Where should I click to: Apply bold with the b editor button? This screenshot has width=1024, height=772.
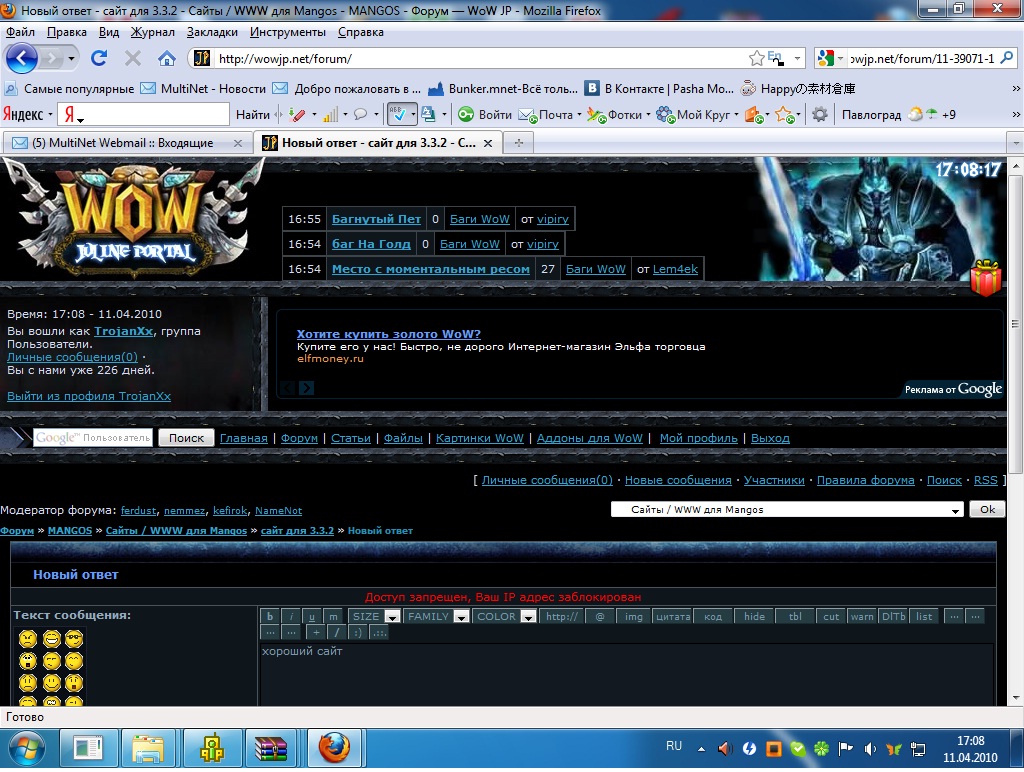point(269,616)
